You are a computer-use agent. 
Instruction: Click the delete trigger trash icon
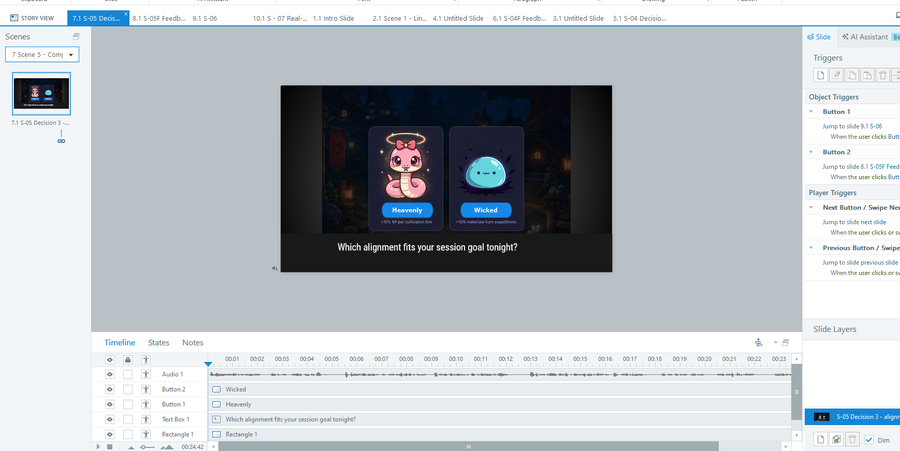(x=883, y=75)
